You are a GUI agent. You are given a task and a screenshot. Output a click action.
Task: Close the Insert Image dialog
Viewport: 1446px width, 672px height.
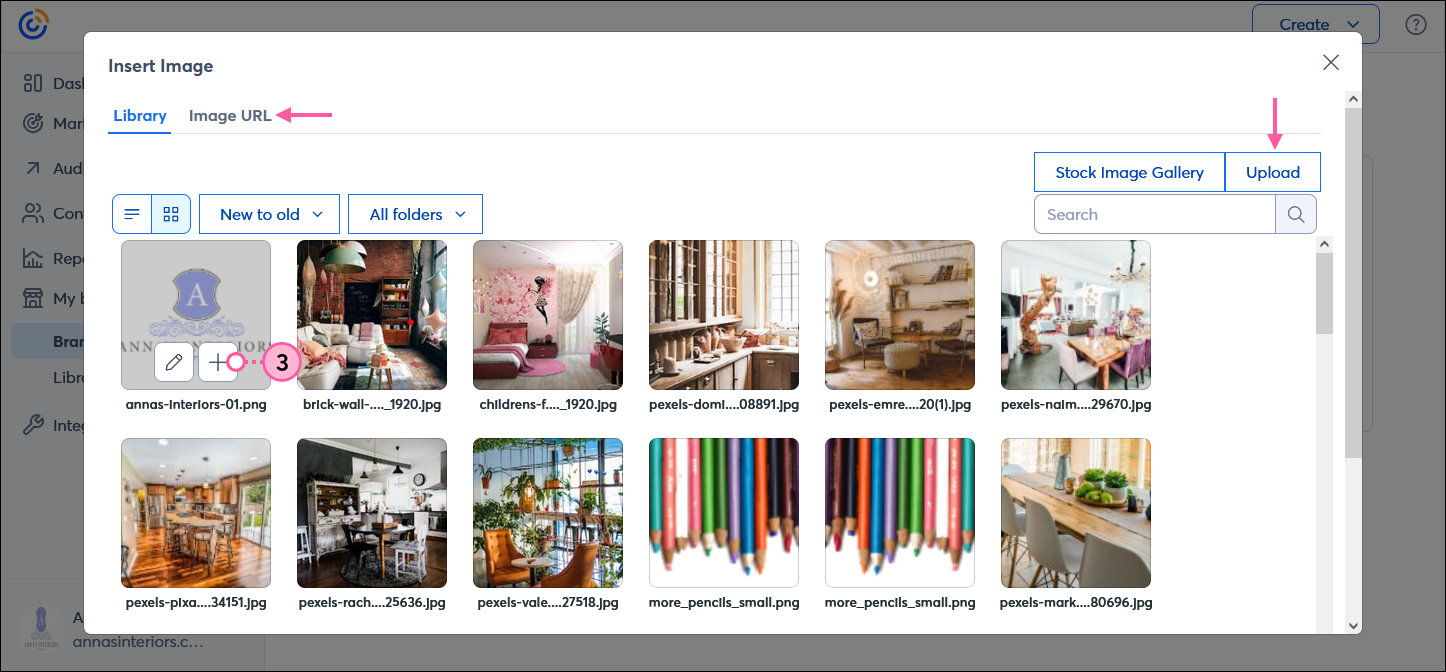click(1331, 62)
